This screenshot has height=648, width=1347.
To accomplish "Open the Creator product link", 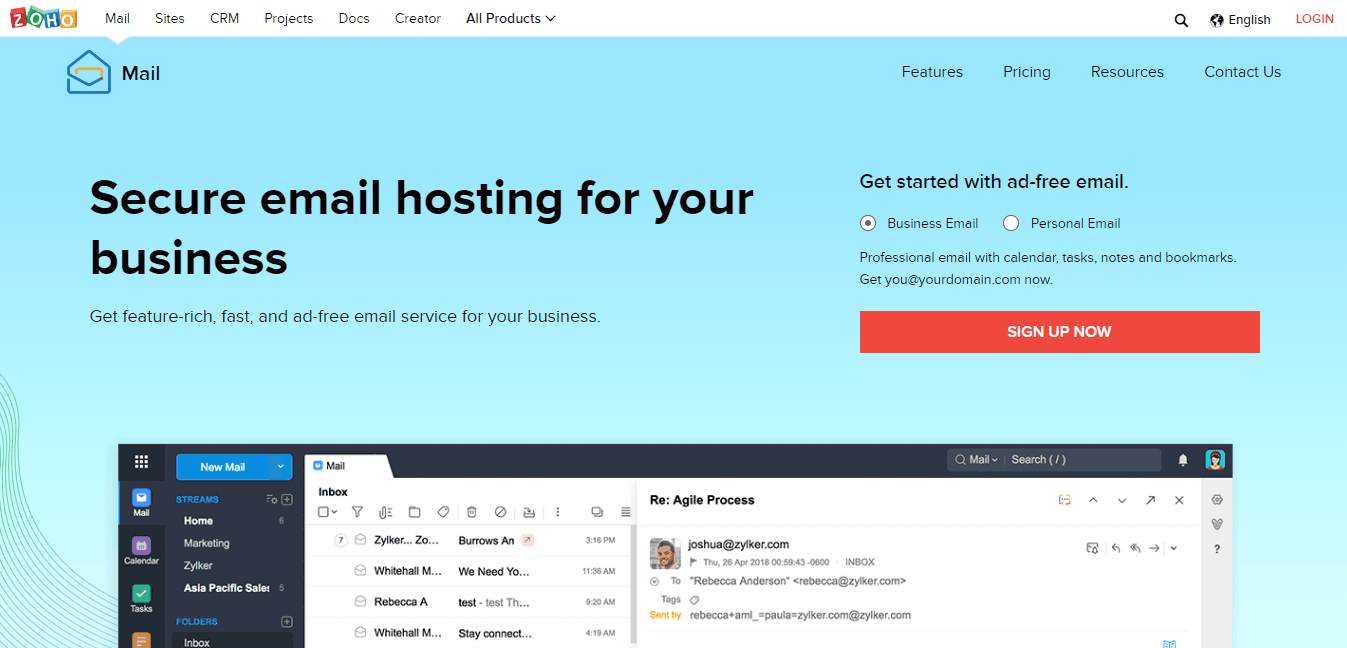I will tap(418, 18).
